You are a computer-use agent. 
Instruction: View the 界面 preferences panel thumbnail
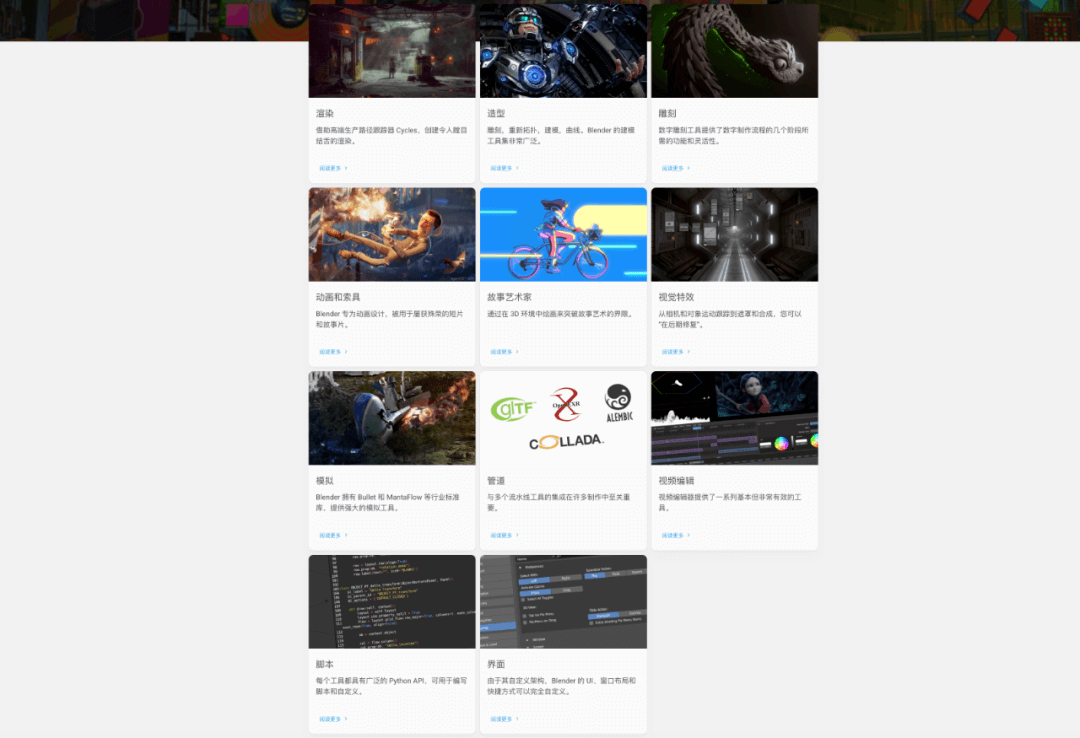(x=563, y=602)
